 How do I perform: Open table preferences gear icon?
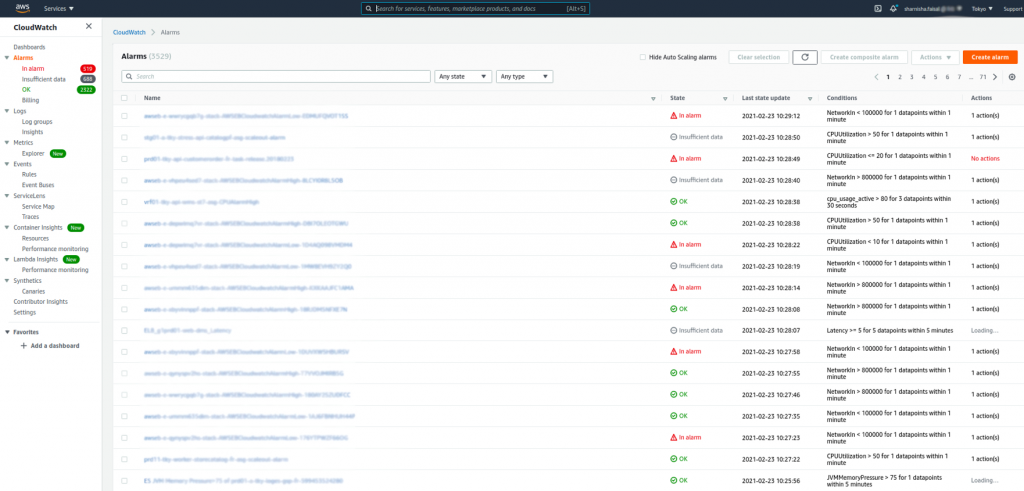[1012, 77]
